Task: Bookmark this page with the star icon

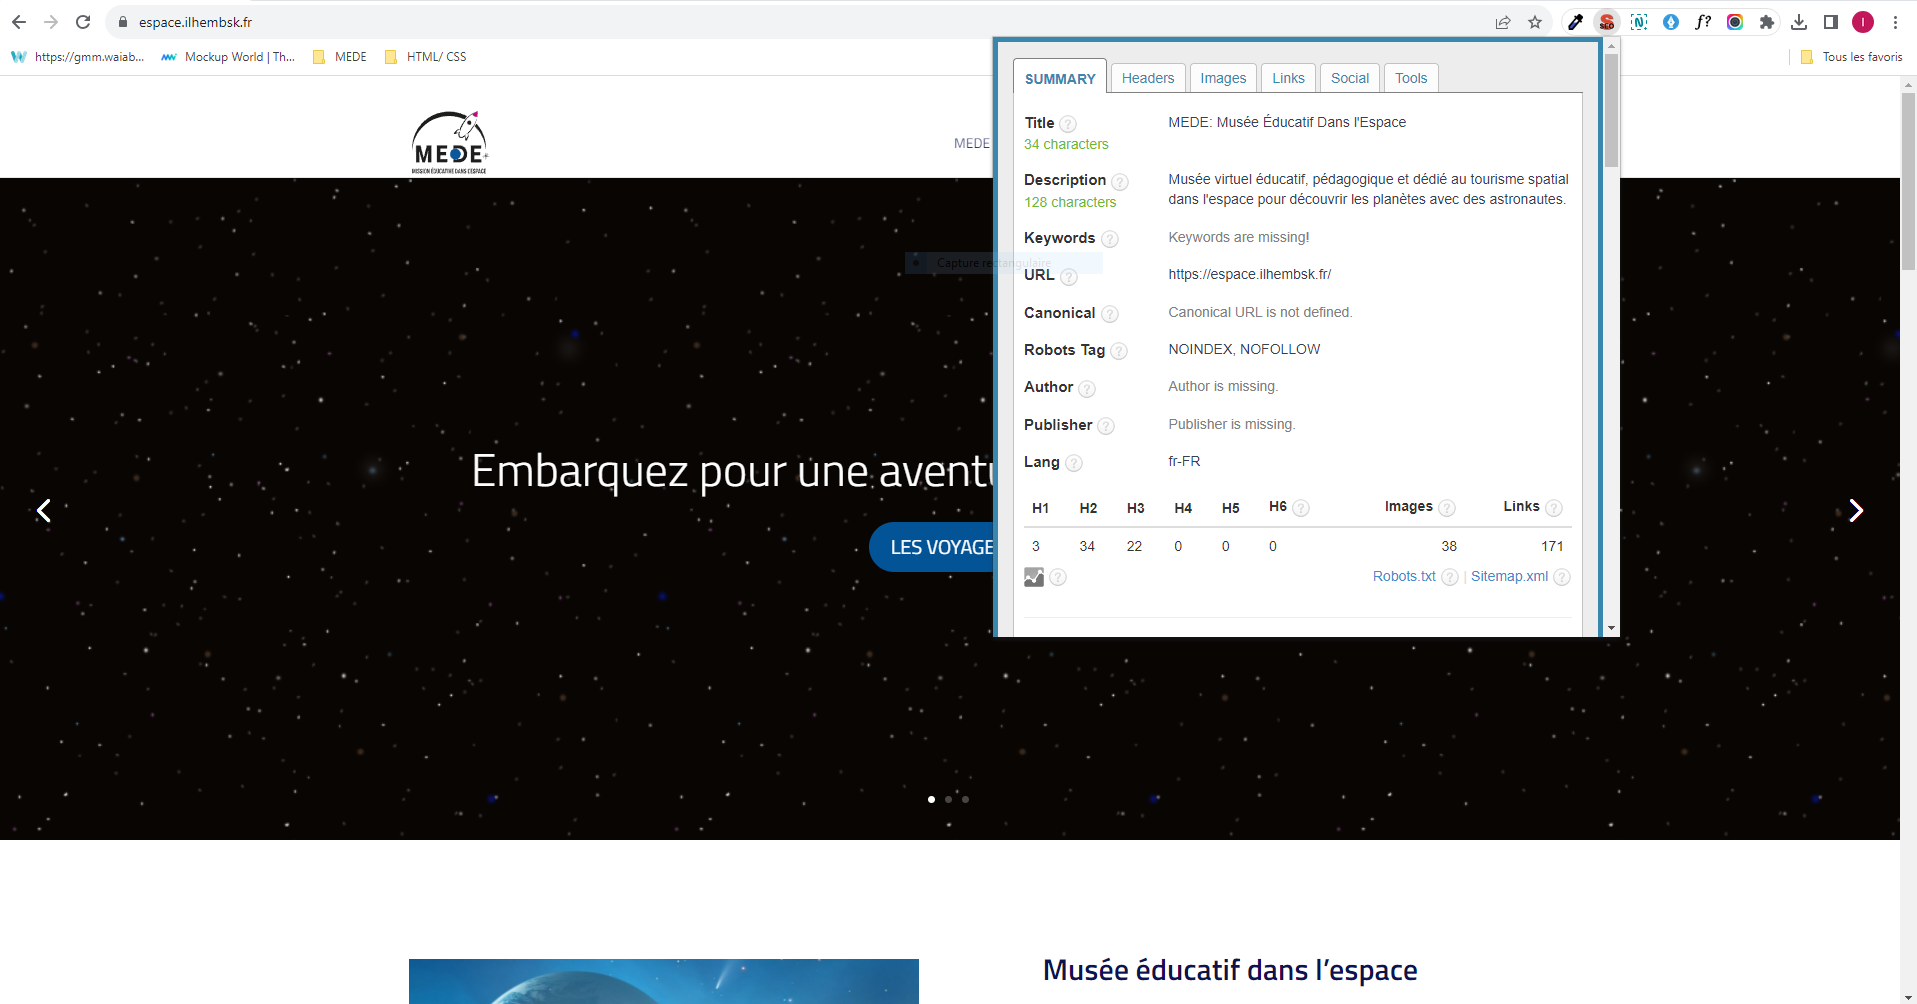Action: coord(1535,22)
